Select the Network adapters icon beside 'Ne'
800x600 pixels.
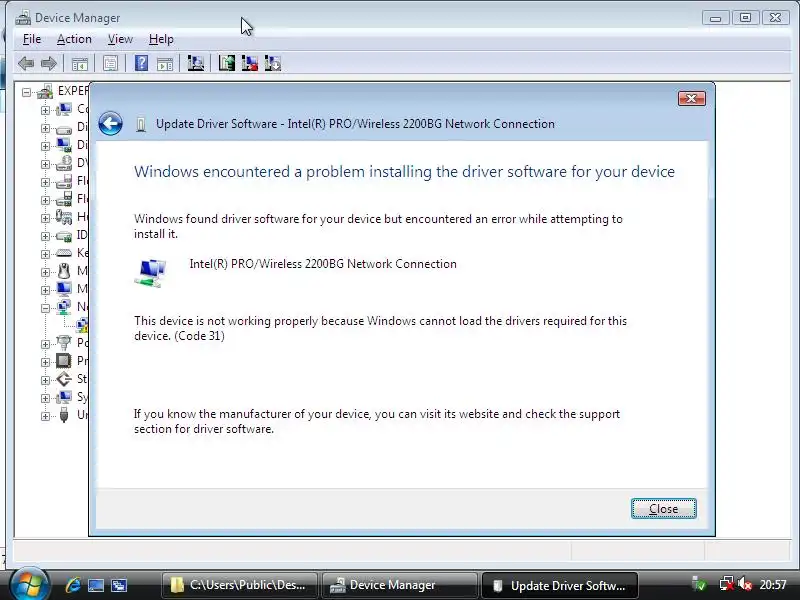64,307
